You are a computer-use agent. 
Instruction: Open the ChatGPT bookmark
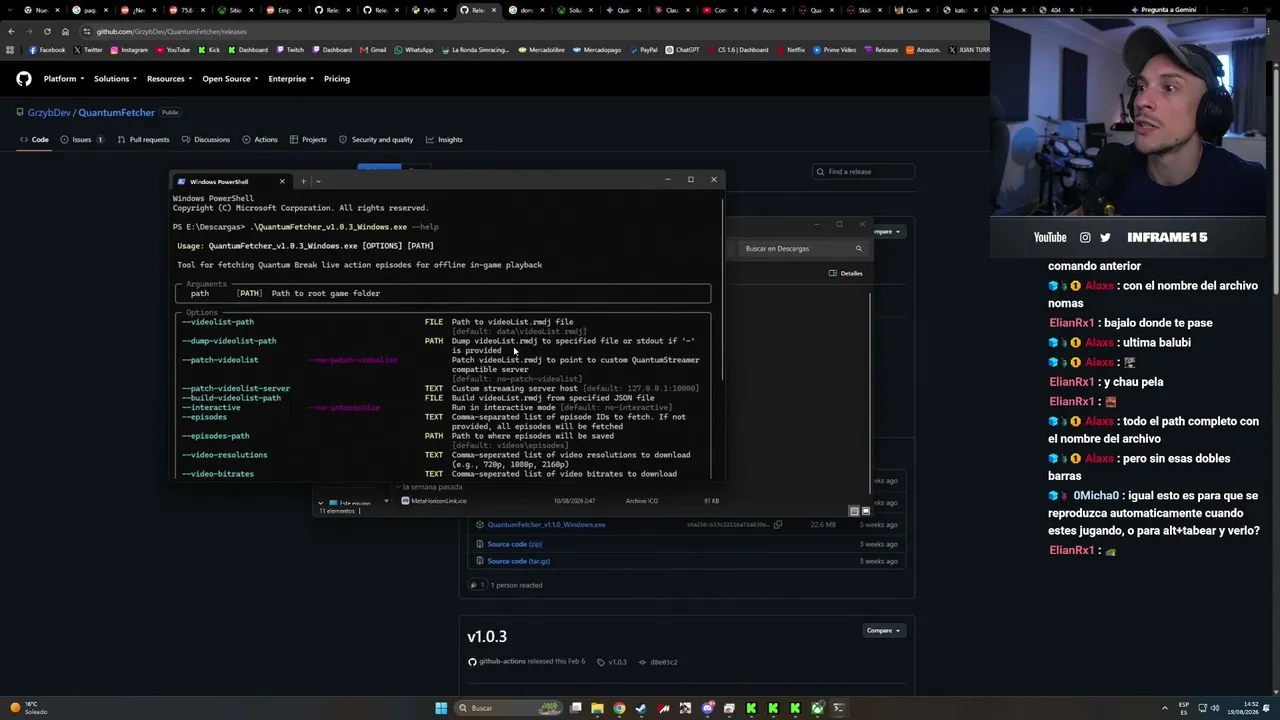click(682, 50)
